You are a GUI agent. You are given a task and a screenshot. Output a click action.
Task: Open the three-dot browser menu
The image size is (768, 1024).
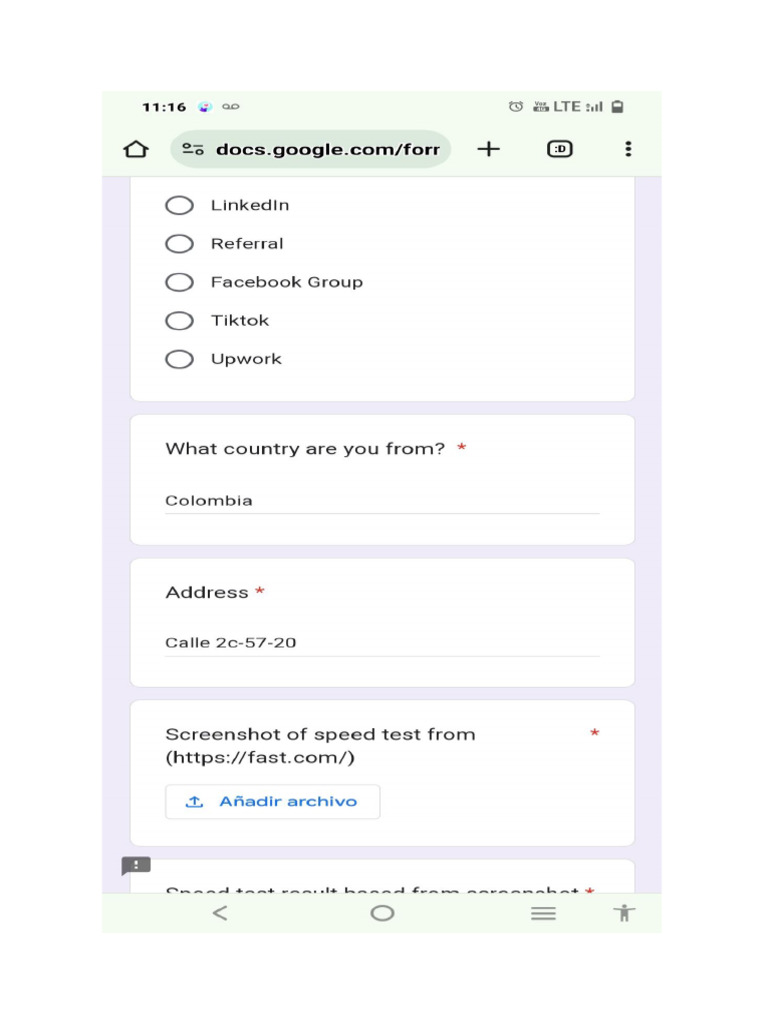pos(628,149)
